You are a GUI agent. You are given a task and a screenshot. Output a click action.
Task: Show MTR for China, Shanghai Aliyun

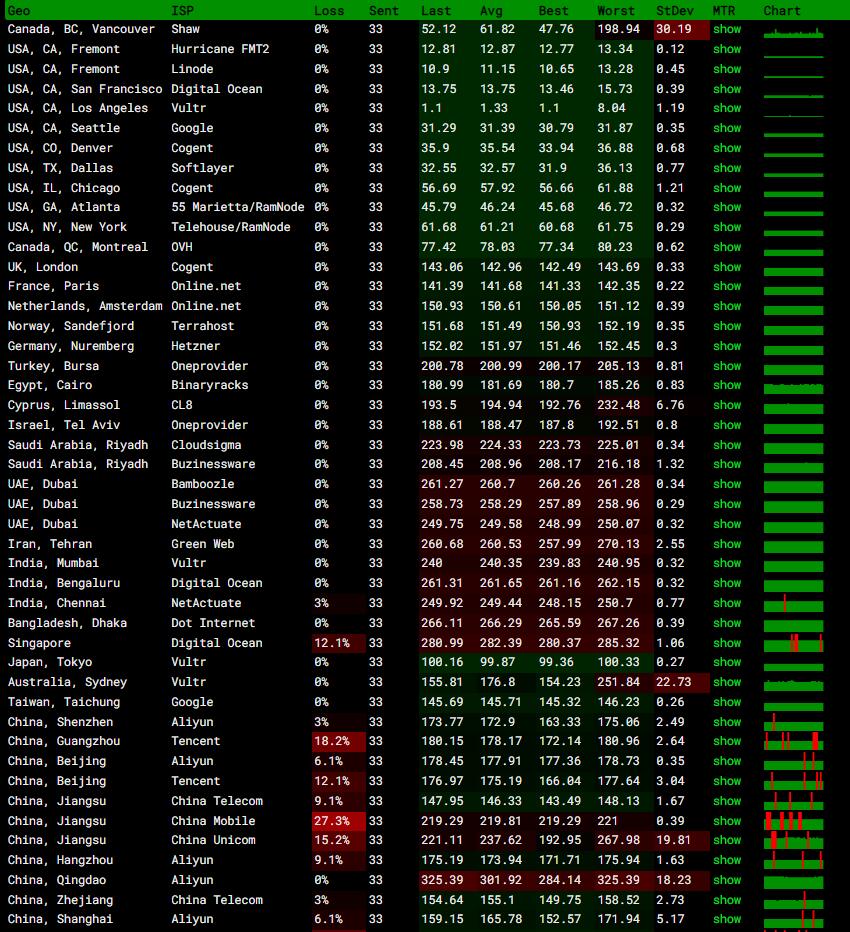(x=727, y=919)
